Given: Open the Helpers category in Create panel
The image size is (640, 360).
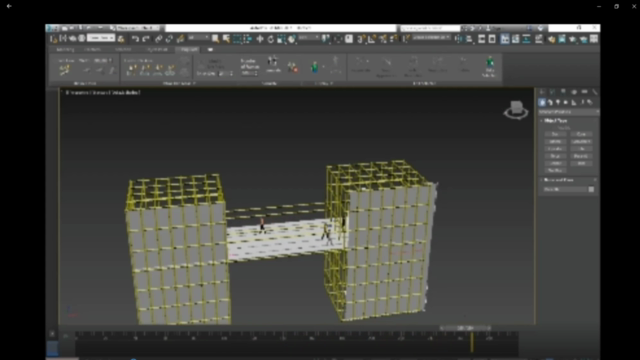Looking at the screenshot, I should click(574, 102).
